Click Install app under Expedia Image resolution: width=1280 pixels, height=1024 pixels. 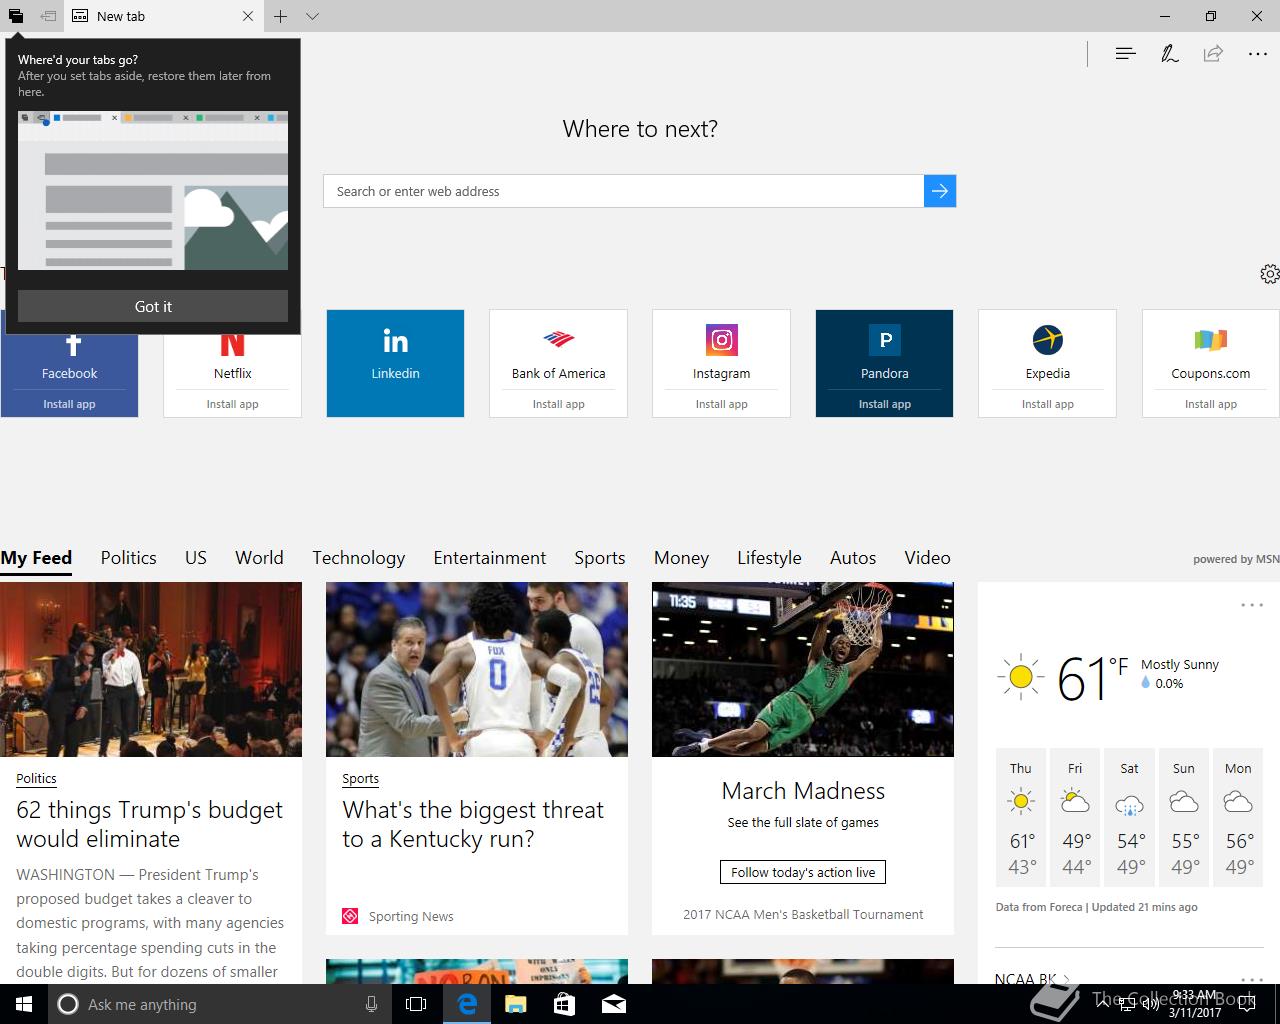point(1048,404)
